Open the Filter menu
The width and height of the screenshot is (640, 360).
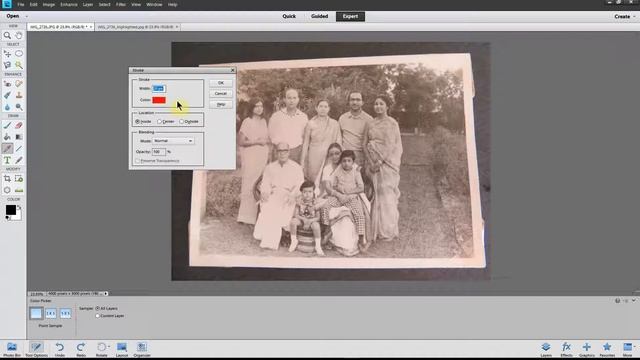click(121, 4)
